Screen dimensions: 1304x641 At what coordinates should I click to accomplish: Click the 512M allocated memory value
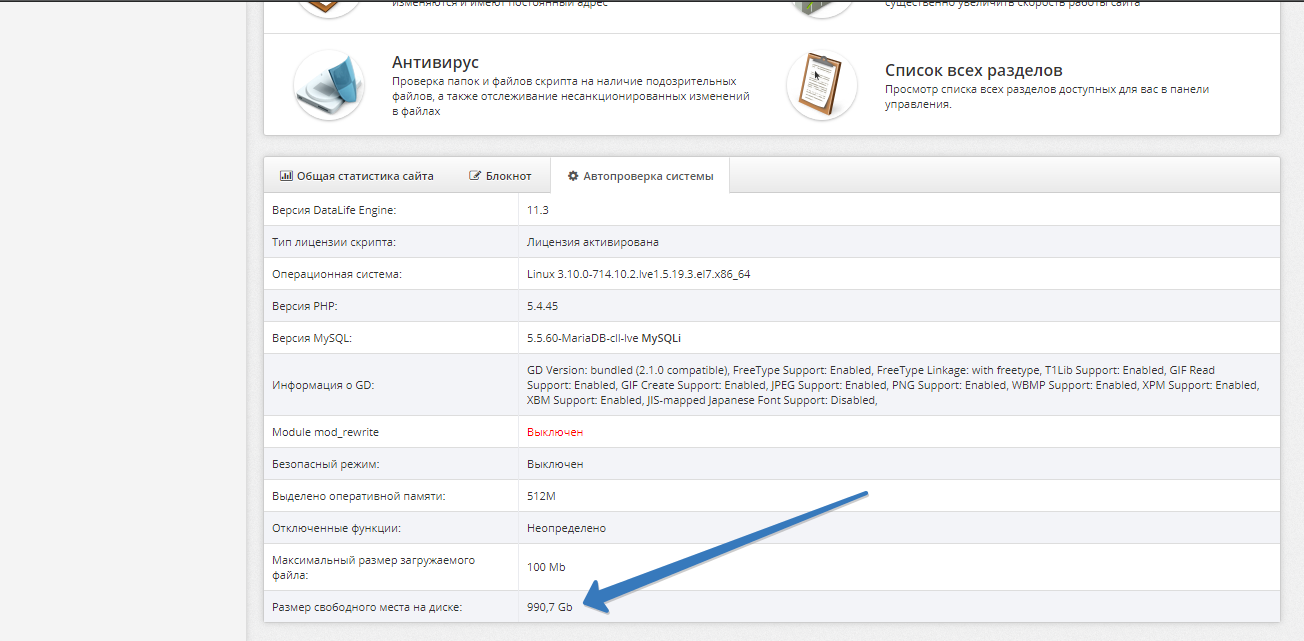(541, 496)
